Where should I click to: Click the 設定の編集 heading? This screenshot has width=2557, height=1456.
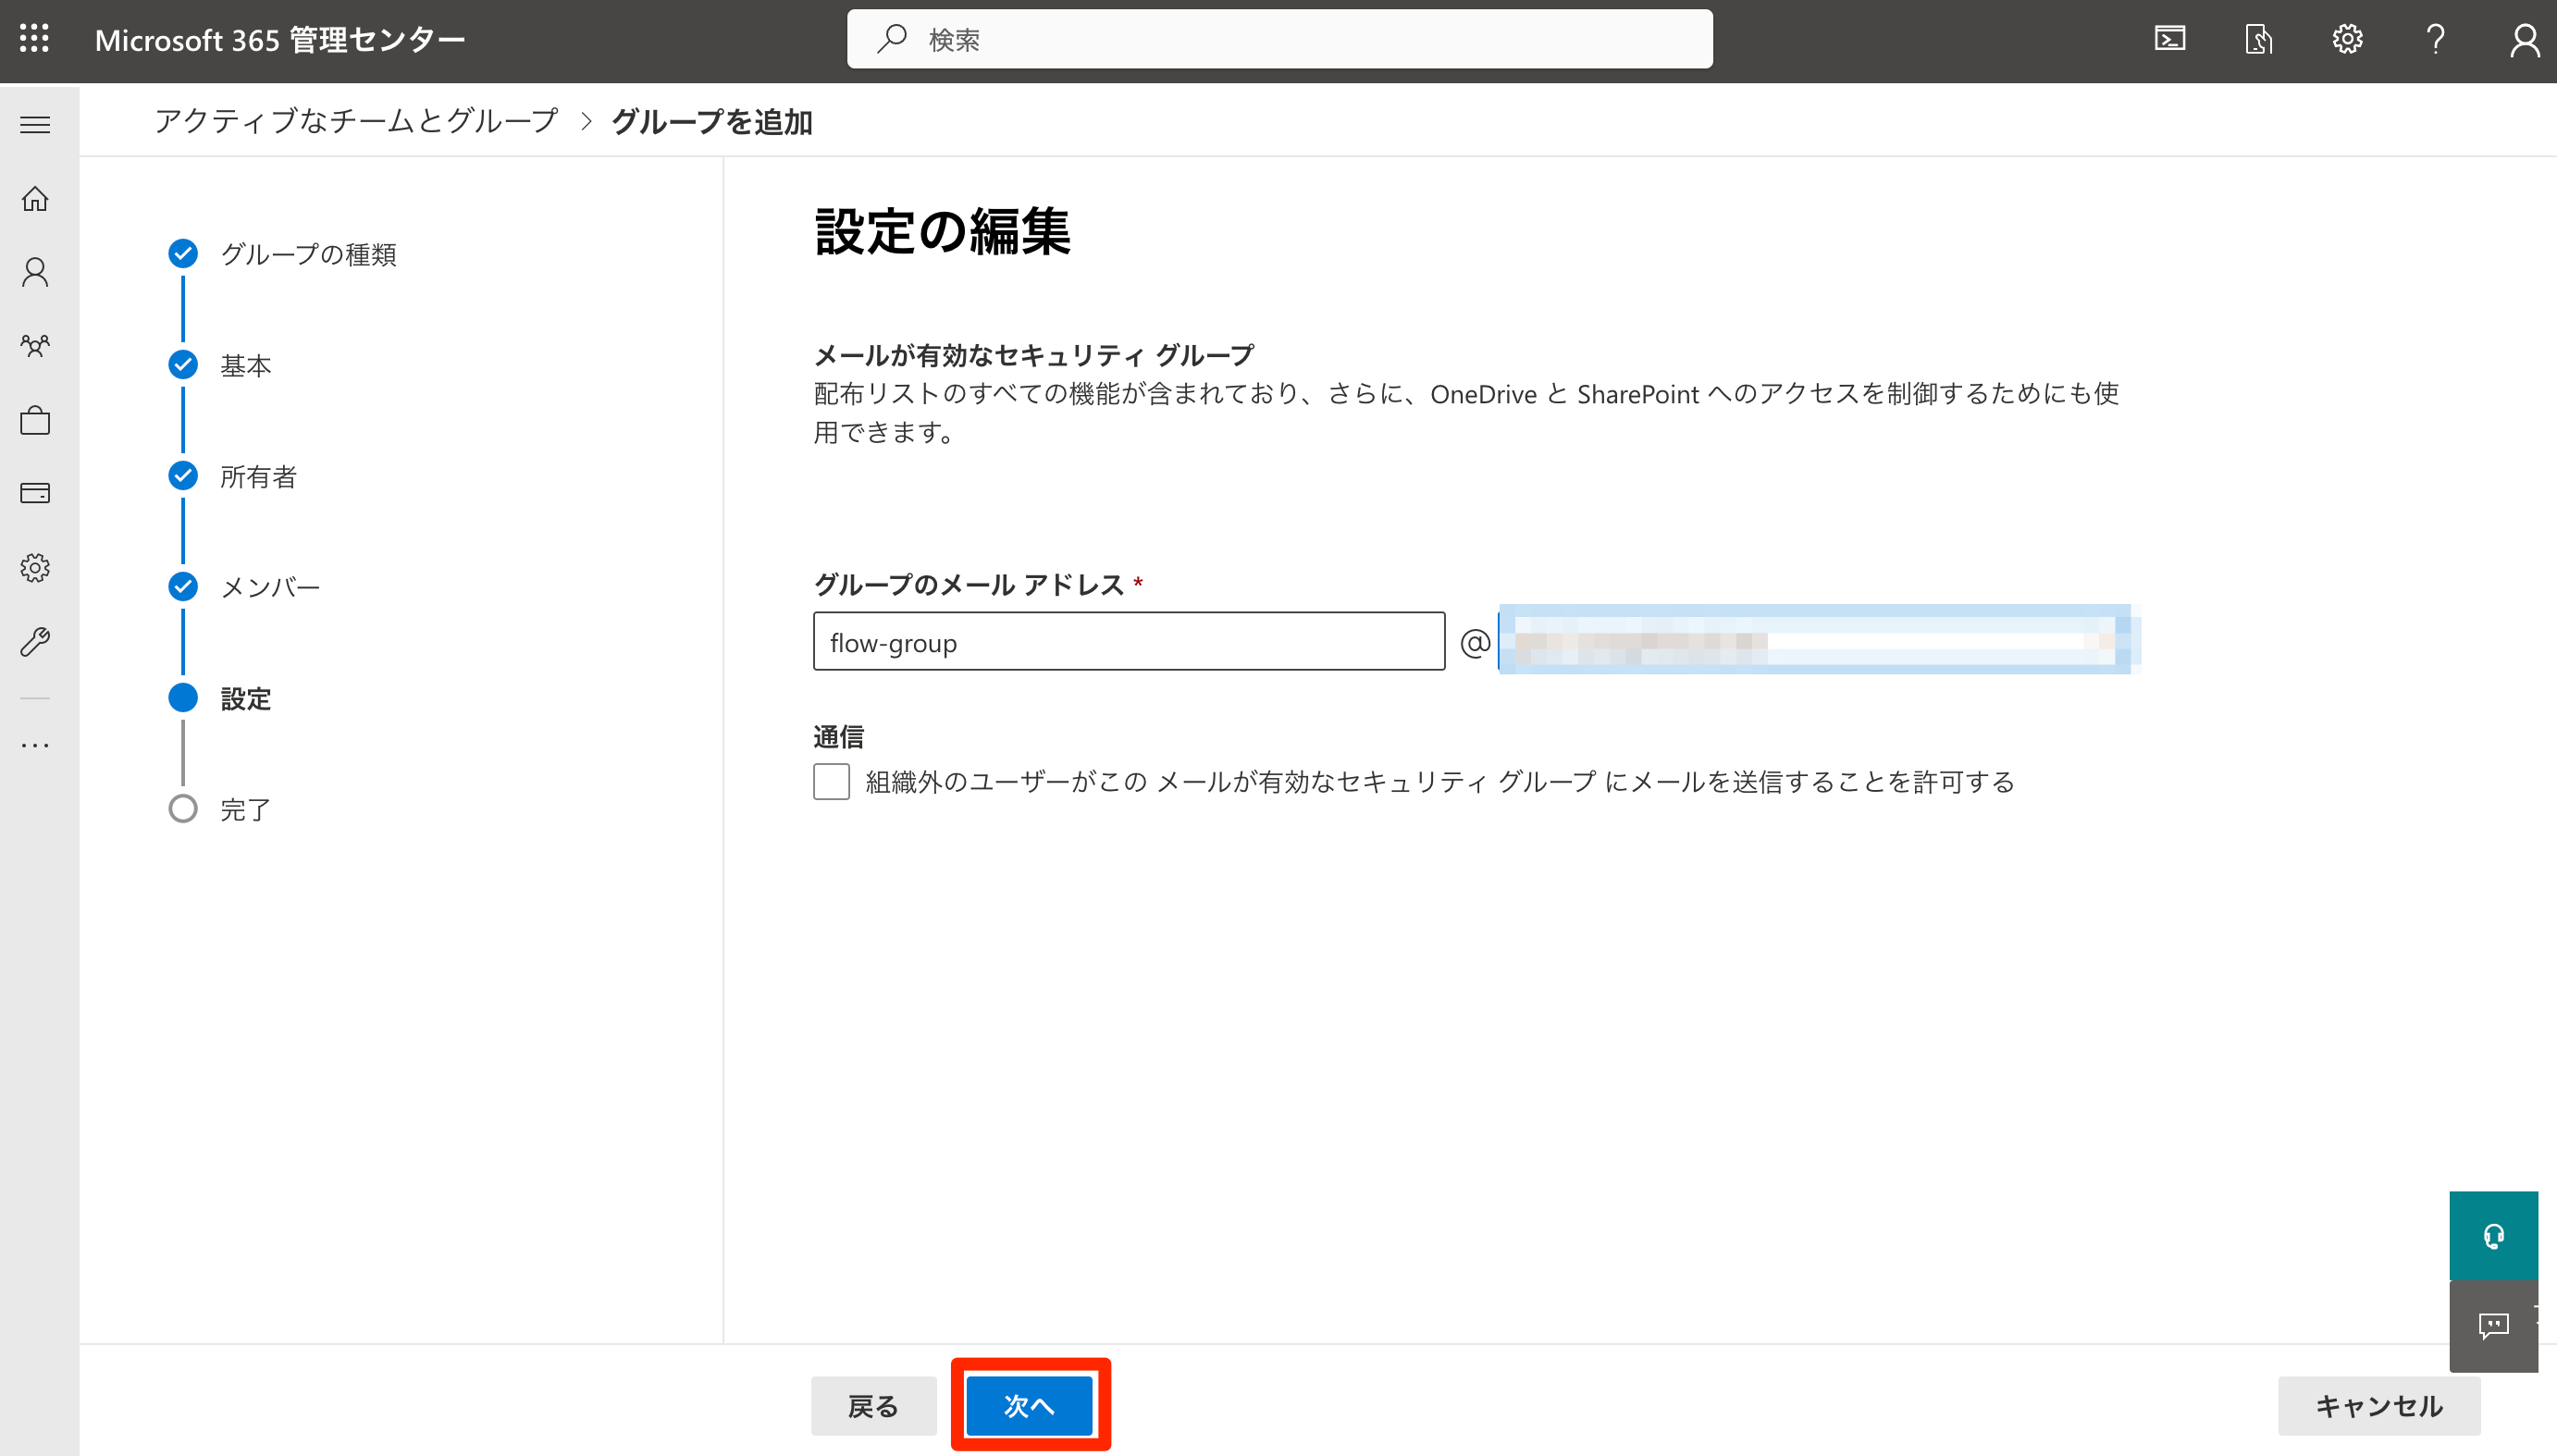(x=942, y=231)
